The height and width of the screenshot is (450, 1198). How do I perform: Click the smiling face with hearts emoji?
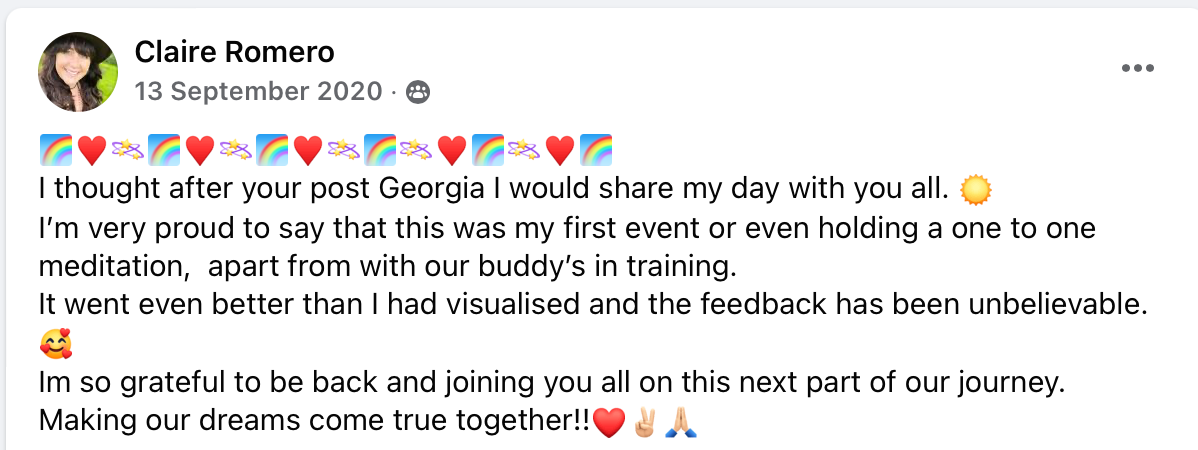coord(57,348)
